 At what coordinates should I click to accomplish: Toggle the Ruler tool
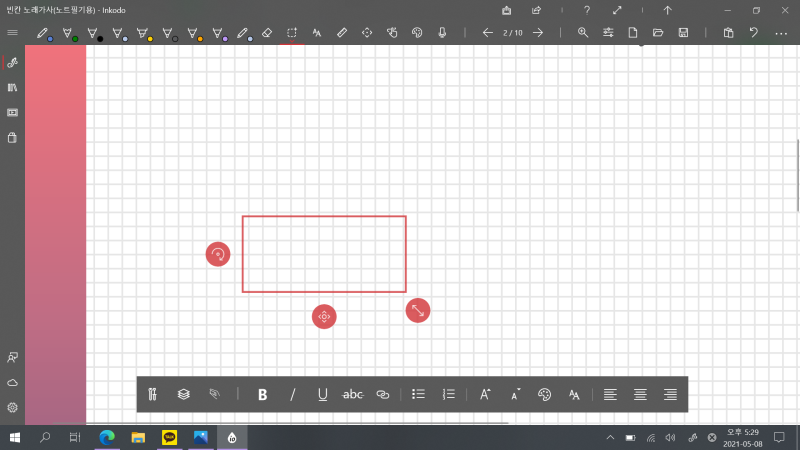click(x=342, y=33)
